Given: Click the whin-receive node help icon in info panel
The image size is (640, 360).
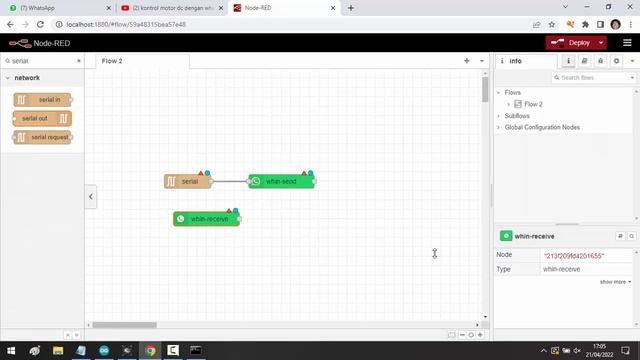Looking at the screenshot, I should coord(620,236).
